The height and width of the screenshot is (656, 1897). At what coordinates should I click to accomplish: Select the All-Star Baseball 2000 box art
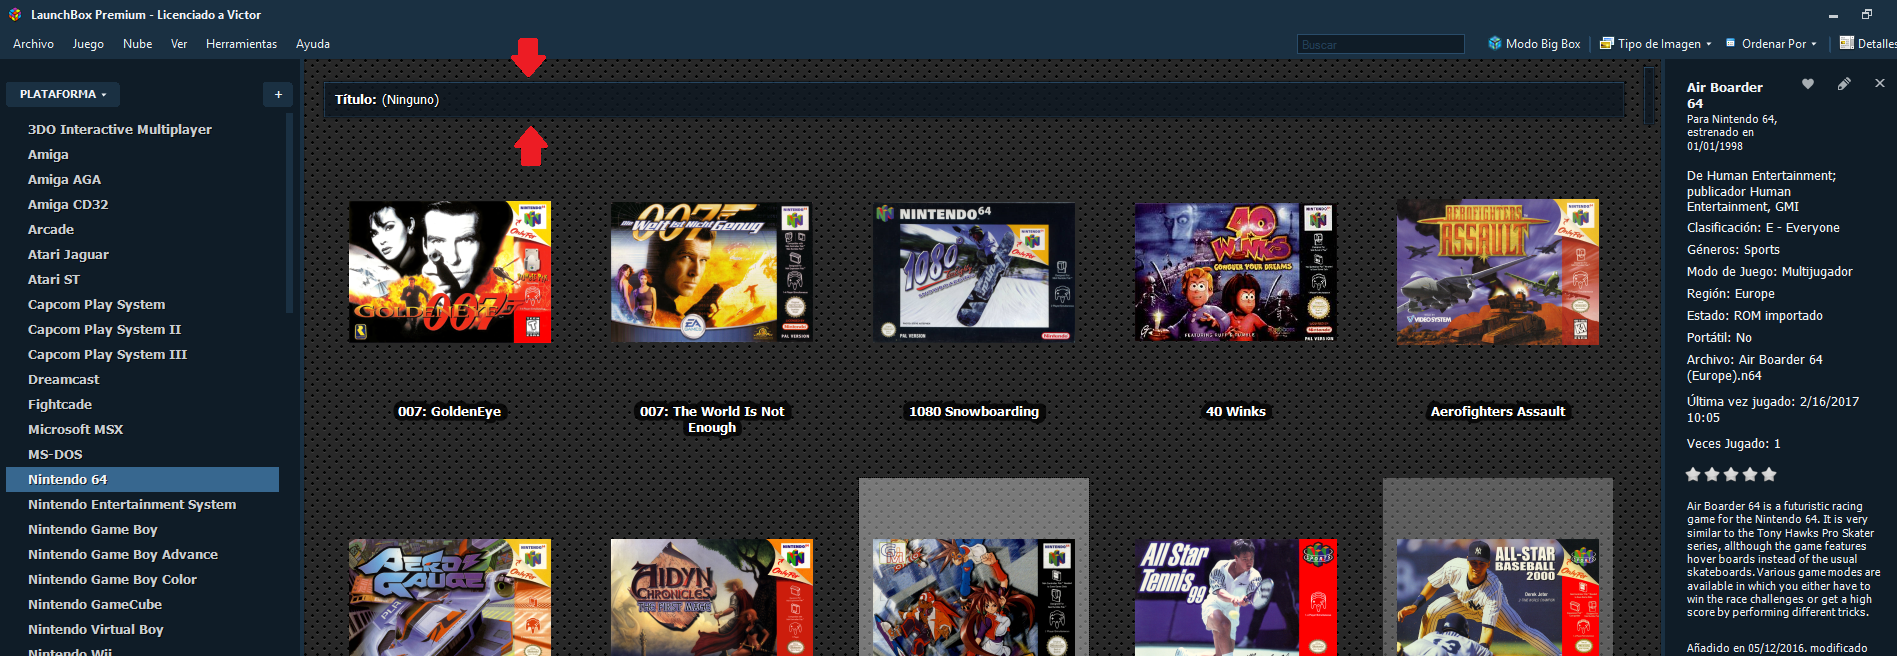coord(1498,598)
